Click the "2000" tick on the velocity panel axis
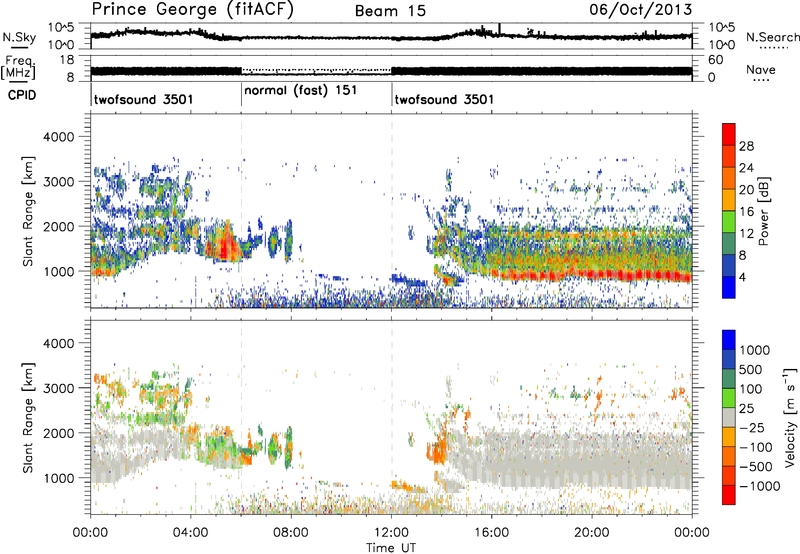Screen dimensions: 800x554 58,433
